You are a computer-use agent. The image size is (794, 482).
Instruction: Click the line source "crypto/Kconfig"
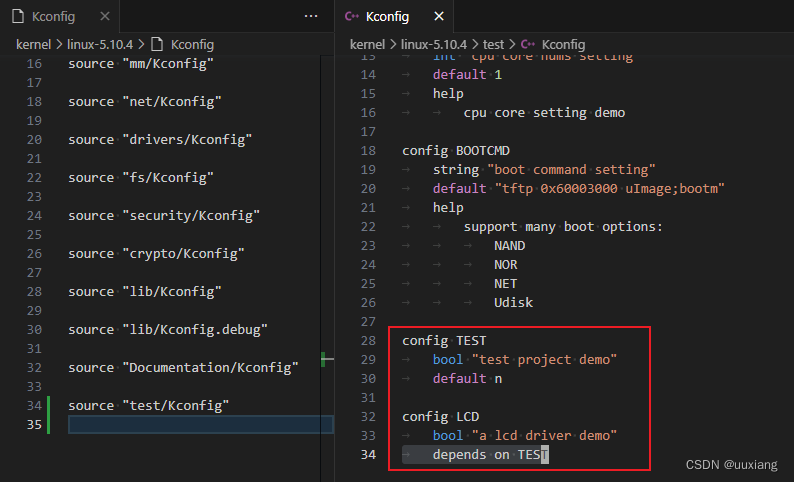(x=156, y=254)
